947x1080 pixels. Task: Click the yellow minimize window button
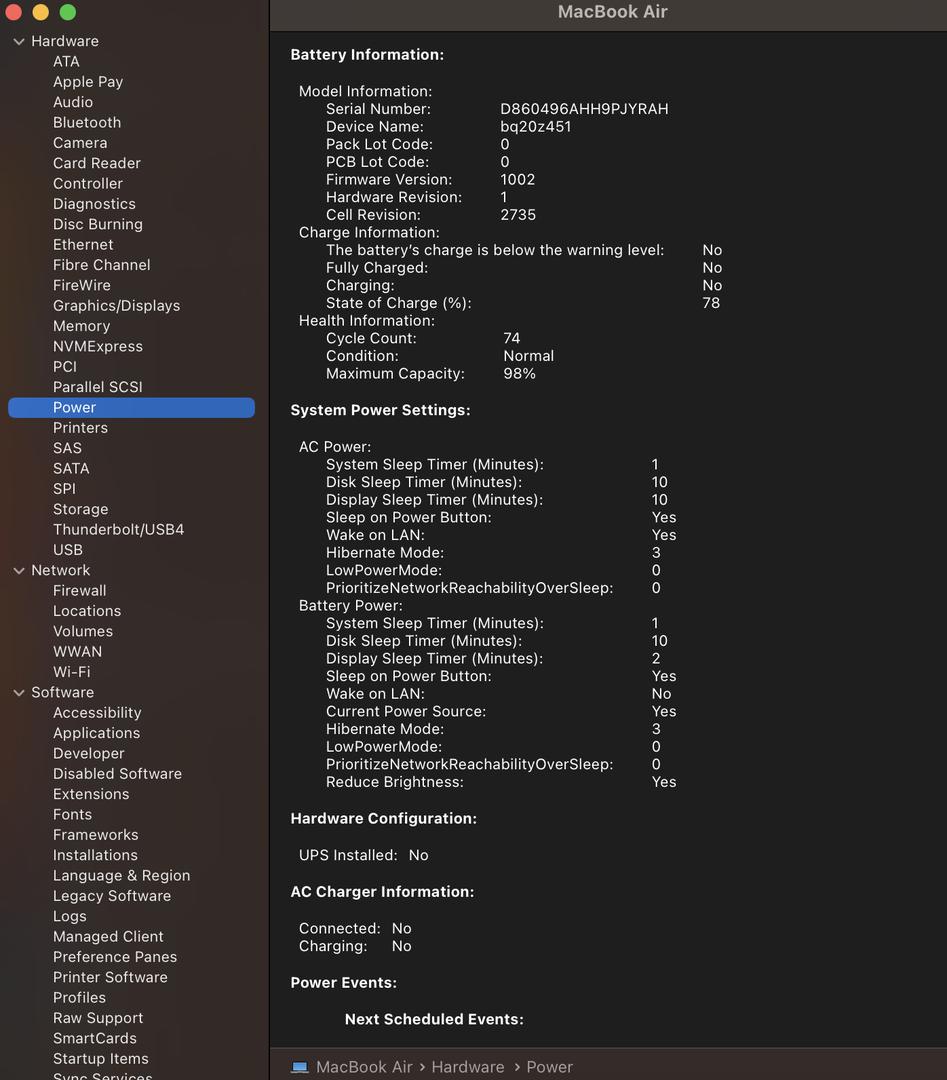(41, 12)
